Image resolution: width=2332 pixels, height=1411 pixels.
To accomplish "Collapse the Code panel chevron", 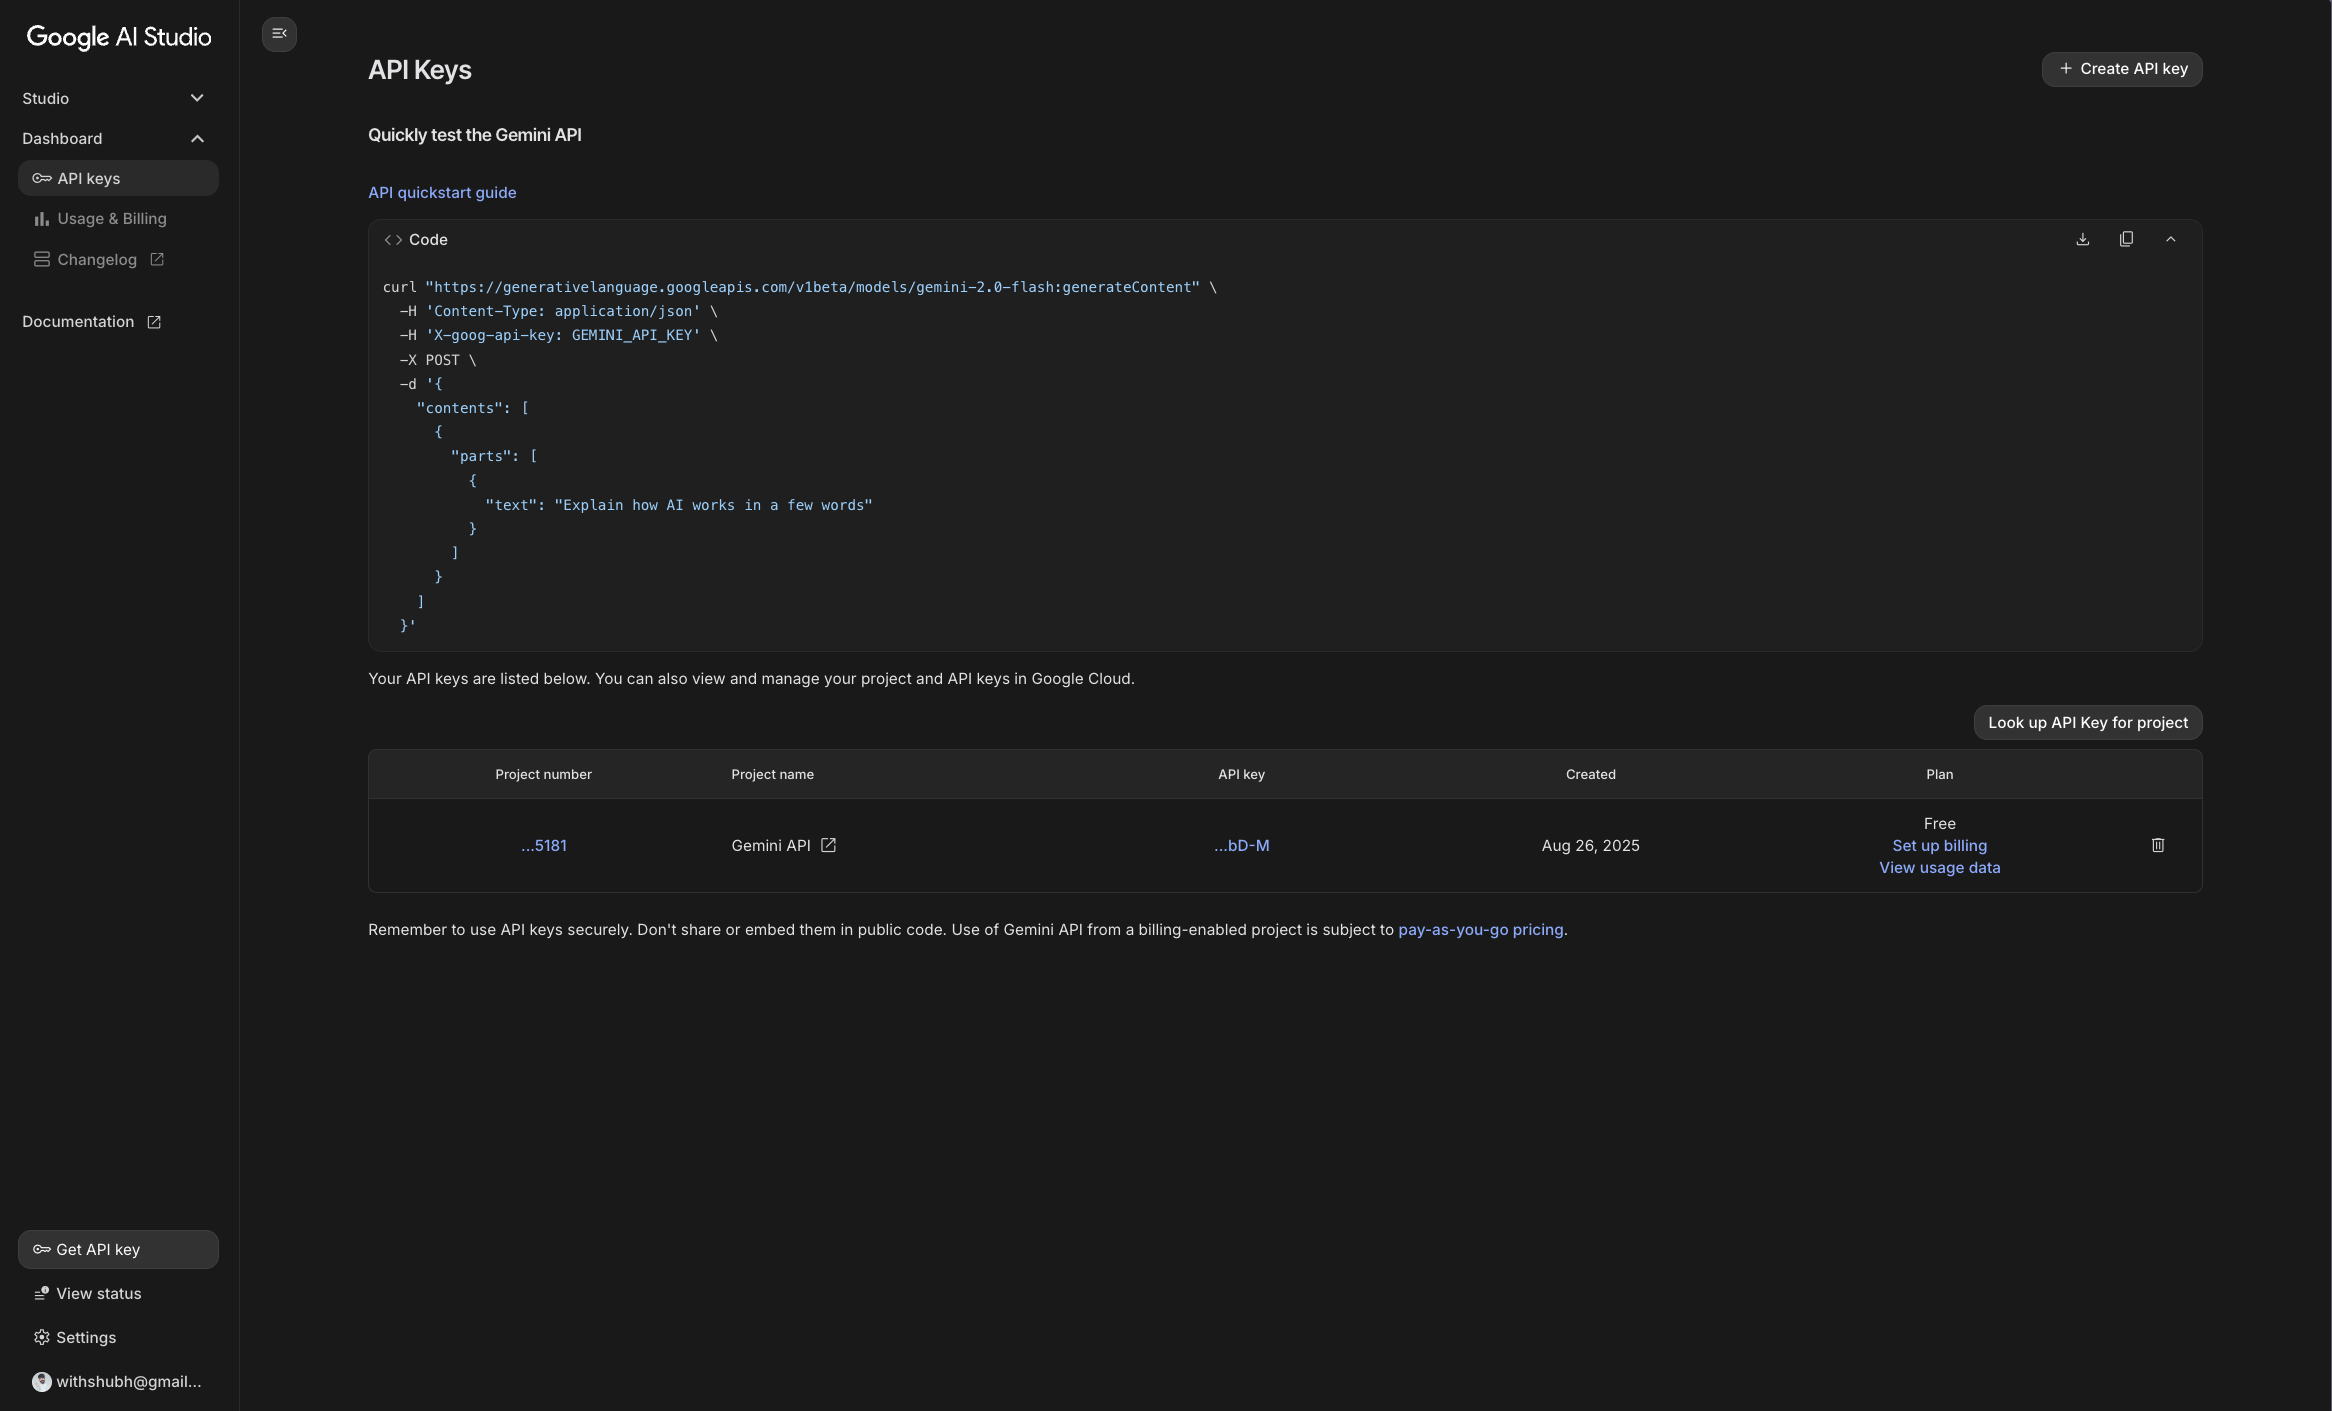I will point(2170,240).
